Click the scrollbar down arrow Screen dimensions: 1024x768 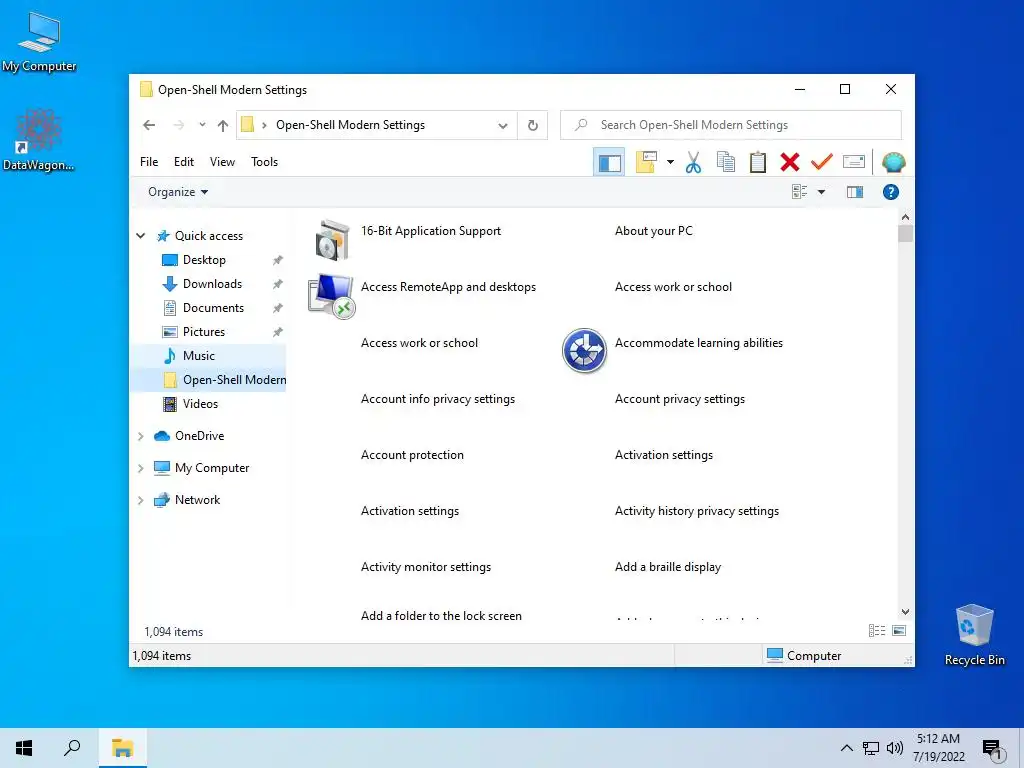905,612
